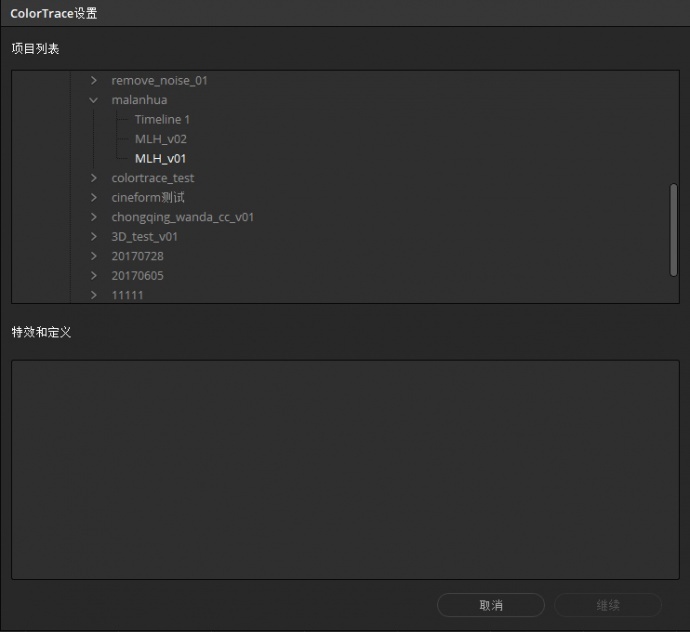Select the colortrace_test project name
Image resolution: width=690 pixels, height=632 pixels.
point(152,178)
